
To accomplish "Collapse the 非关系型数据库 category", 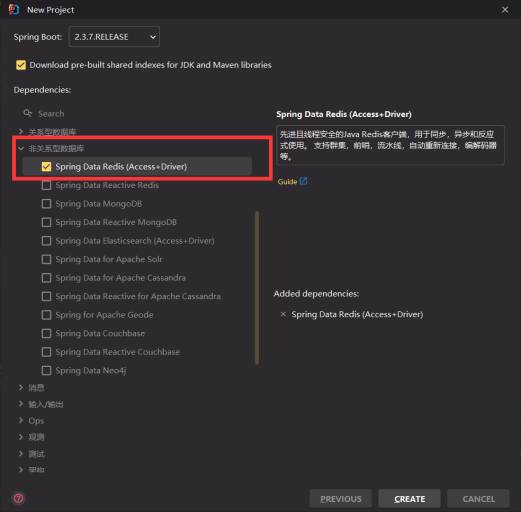I will pos(21,148).
